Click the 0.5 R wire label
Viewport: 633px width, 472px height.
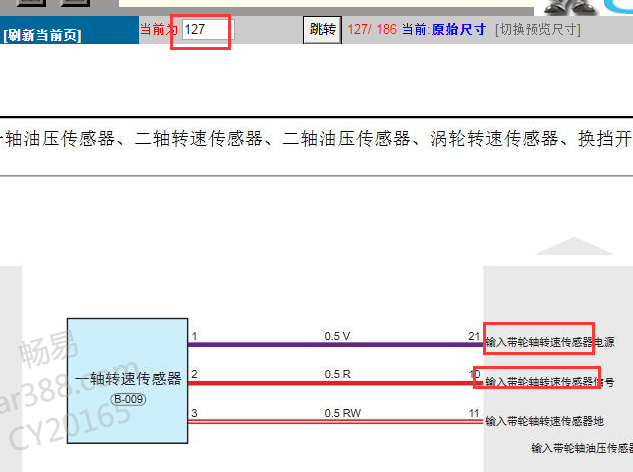337,374
